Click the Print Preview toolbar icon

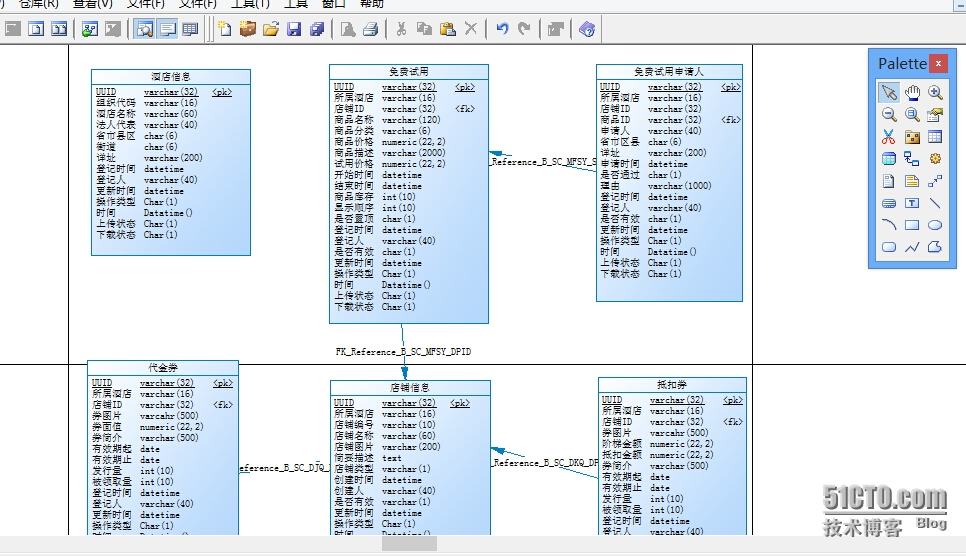click(x=347, y=29)
